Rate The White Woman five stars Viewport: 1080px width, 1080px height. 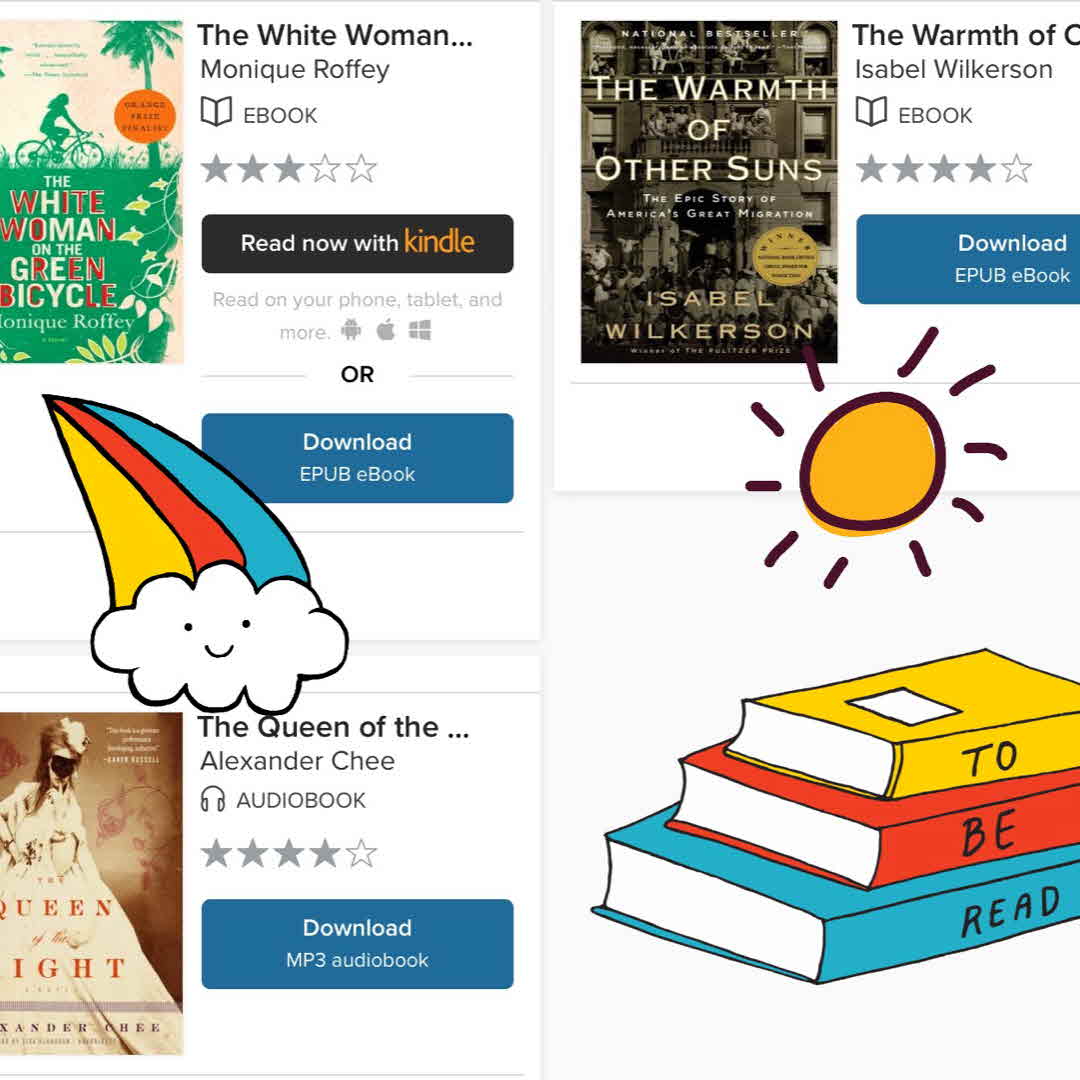click(362, 169)
